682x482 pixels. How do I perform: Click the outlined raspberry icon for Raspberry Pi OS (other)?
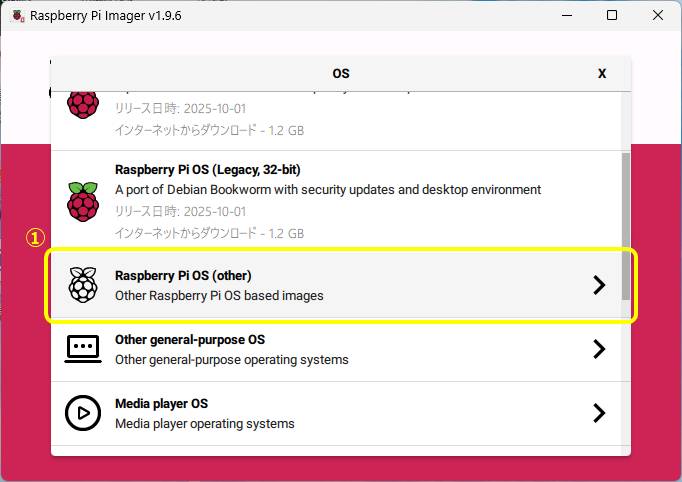tap(83, 285)
